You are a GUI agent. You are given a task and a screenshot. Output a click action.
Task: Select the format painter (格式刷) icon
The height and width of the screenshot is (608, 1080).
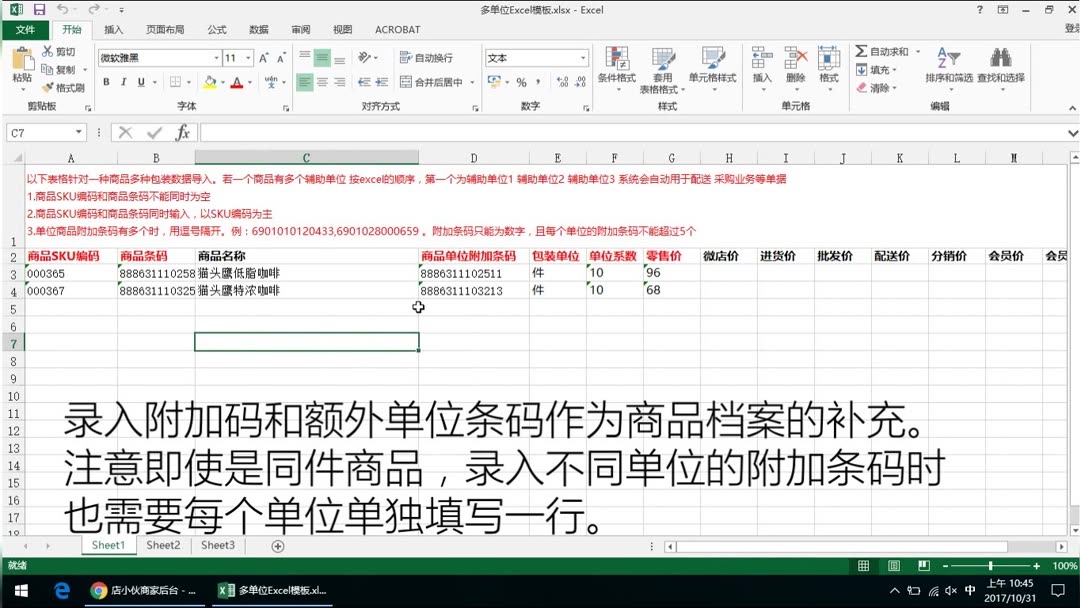(x=48, y=87)
